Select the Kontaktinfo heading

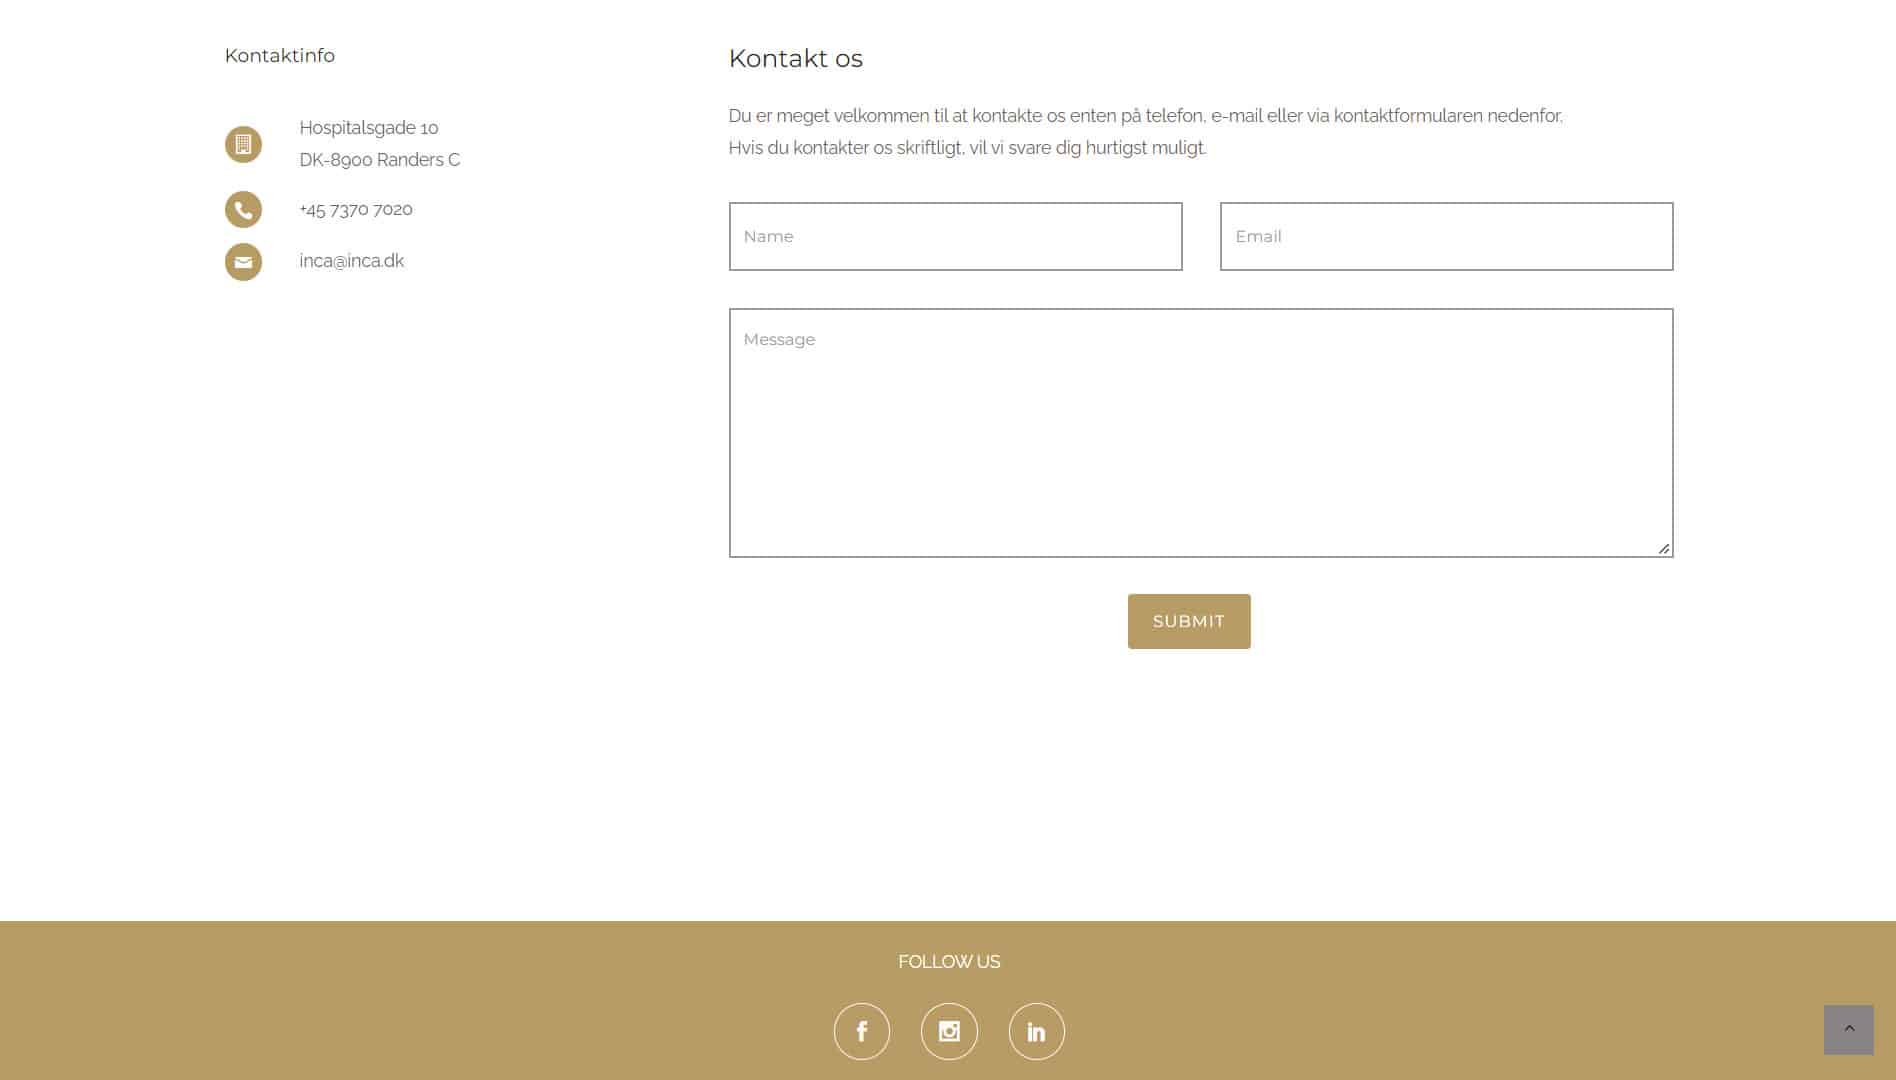(x=280, y=55)
